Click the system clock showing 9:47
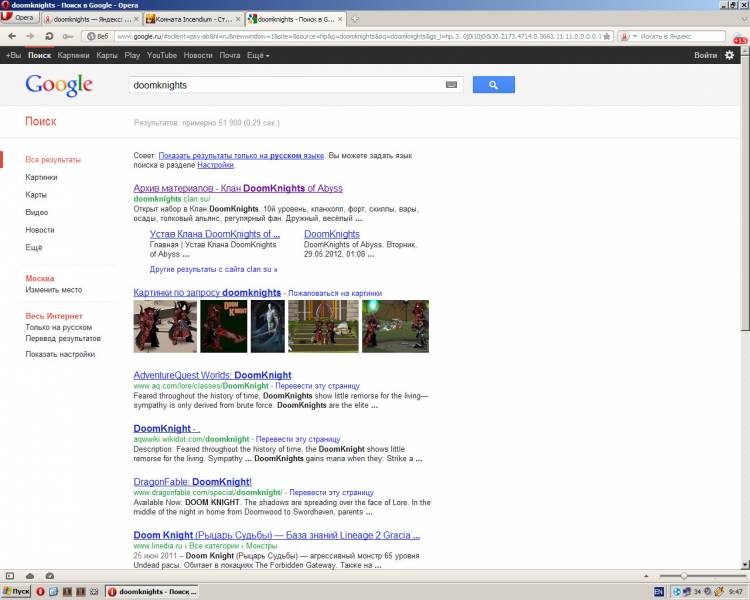 (x=736, y=592)
